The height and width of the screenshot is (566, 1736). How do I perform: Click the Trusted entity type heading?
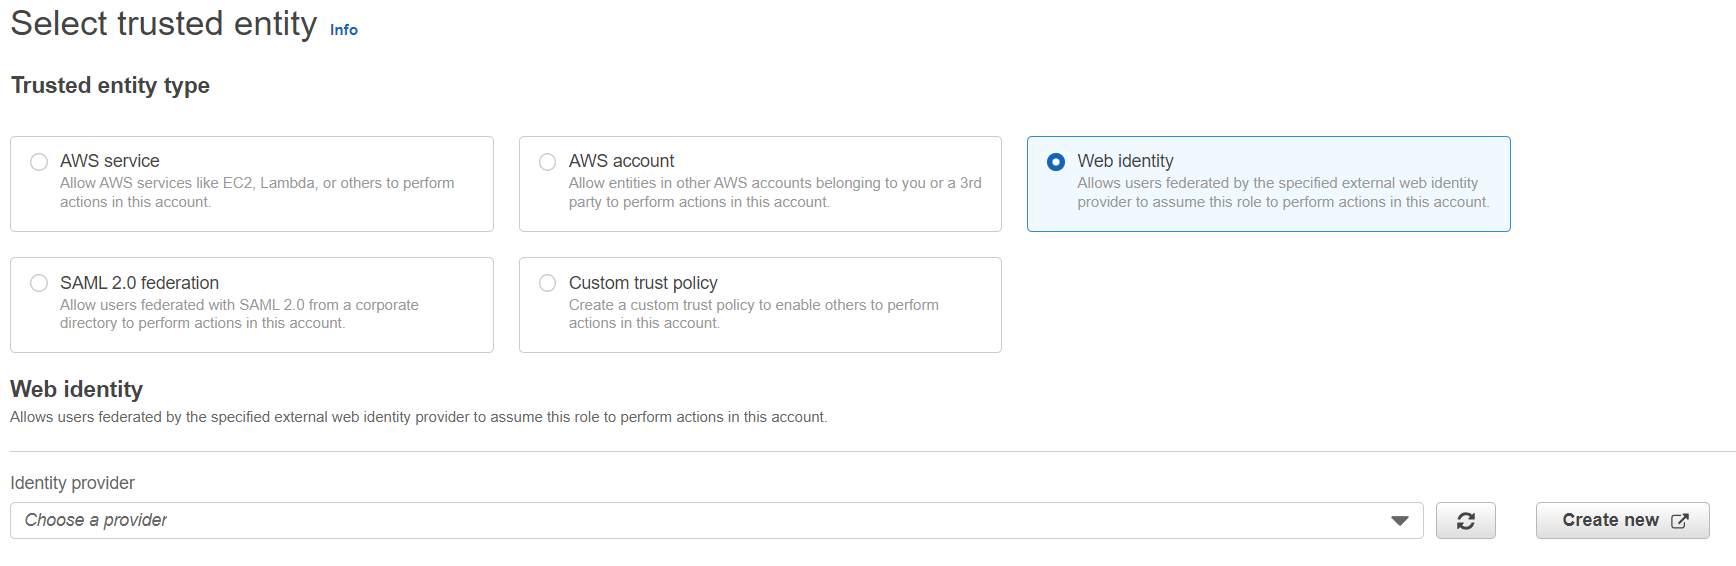pos(110,86)
